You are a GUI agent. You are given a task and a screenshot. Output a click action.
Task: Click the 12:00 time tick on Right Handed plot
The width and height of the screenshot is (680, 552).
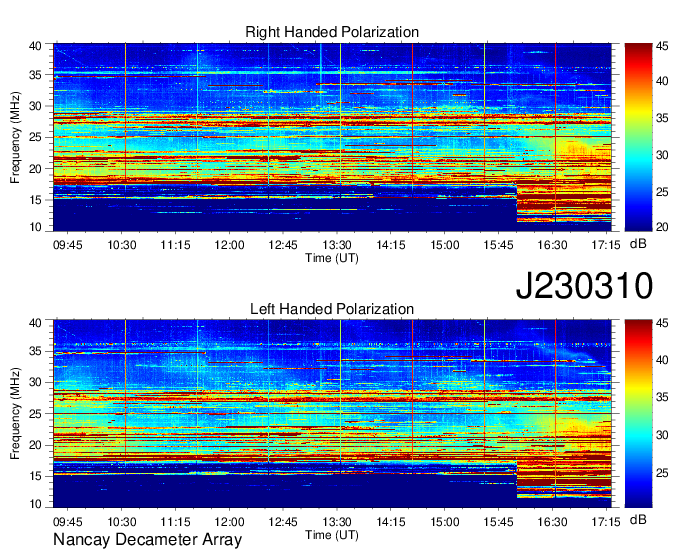pyautogui.click(x=229, y=245)
